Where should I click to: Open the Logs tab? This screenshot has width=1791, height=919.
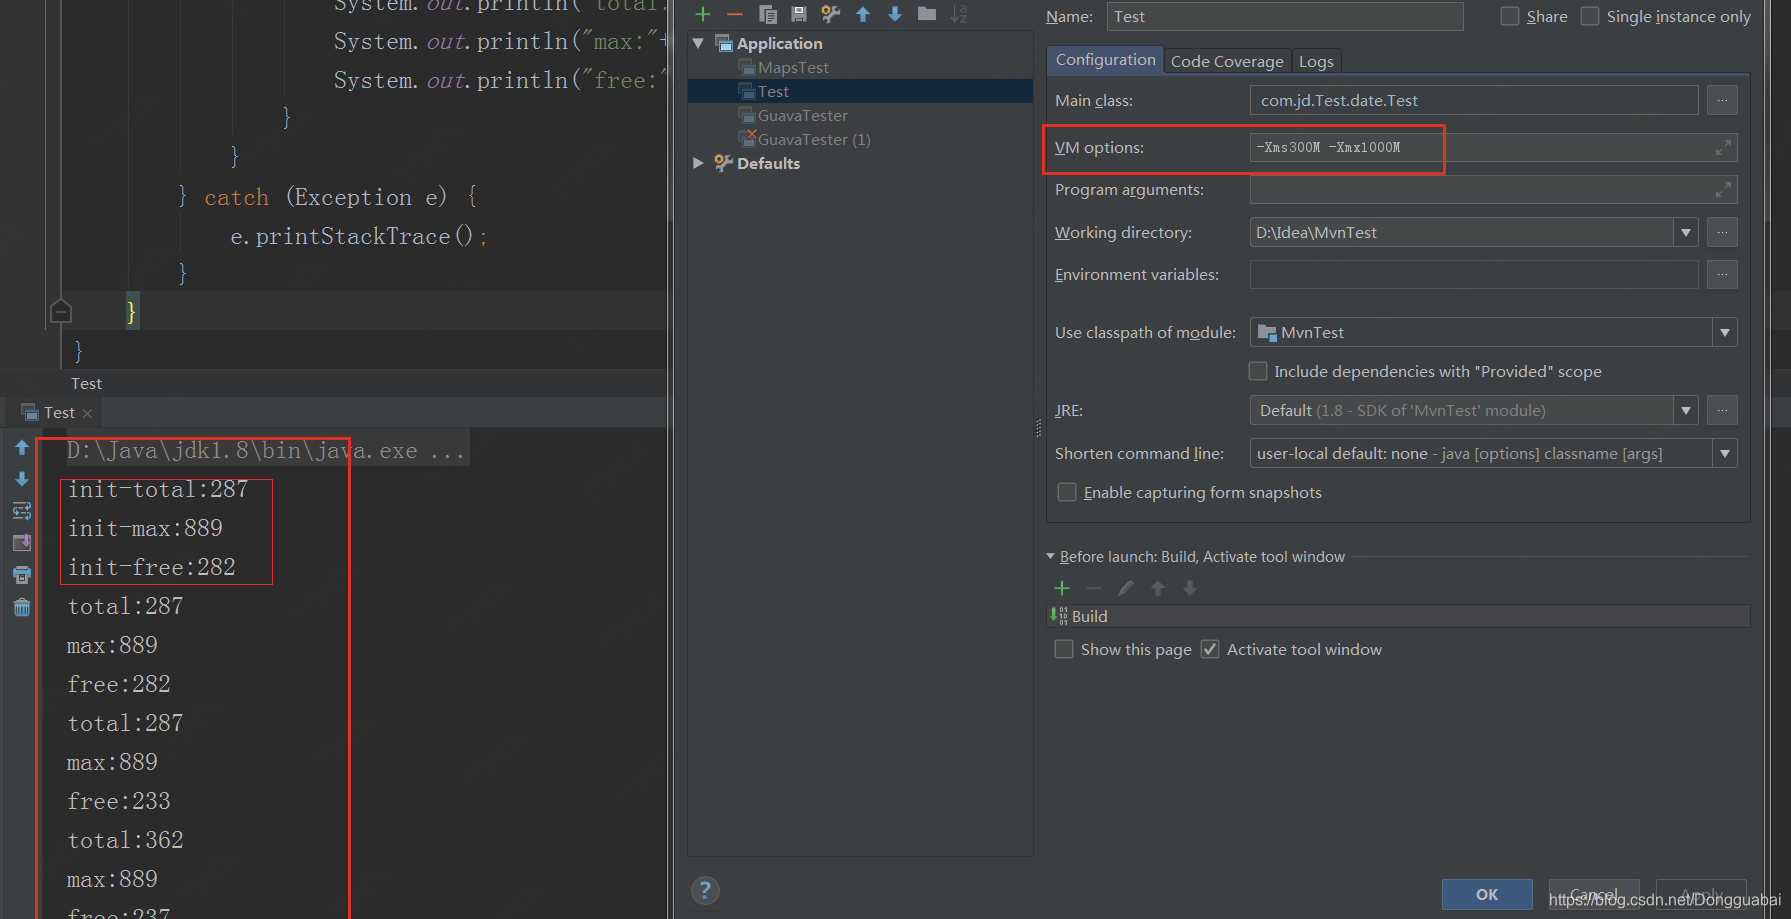point(1316,61)
